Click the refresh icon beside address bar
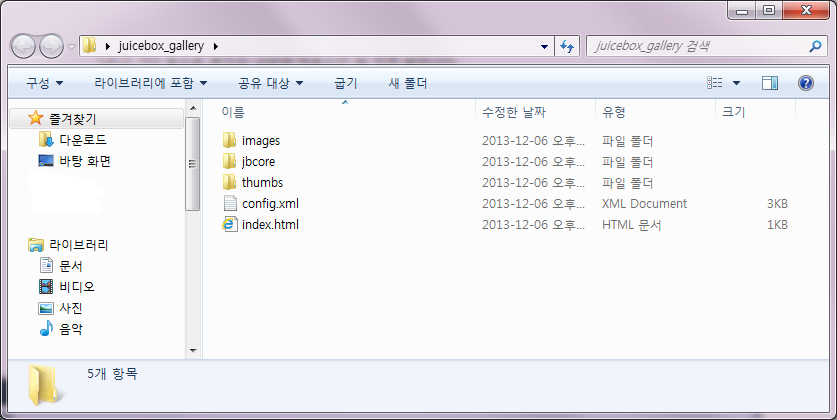 [x=567, y=46]
